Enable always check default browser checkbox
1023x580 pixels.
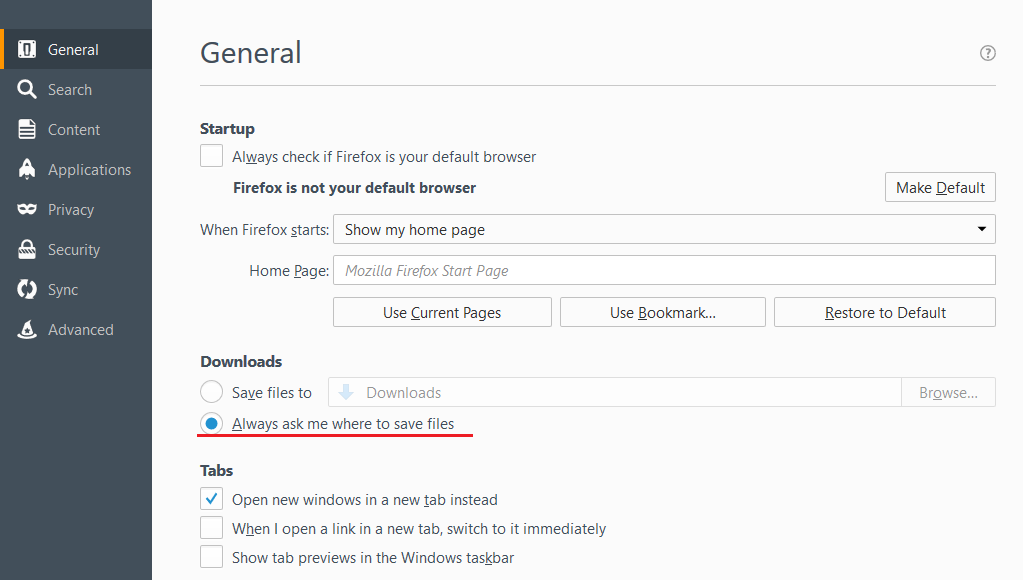[x=211, y=156]
